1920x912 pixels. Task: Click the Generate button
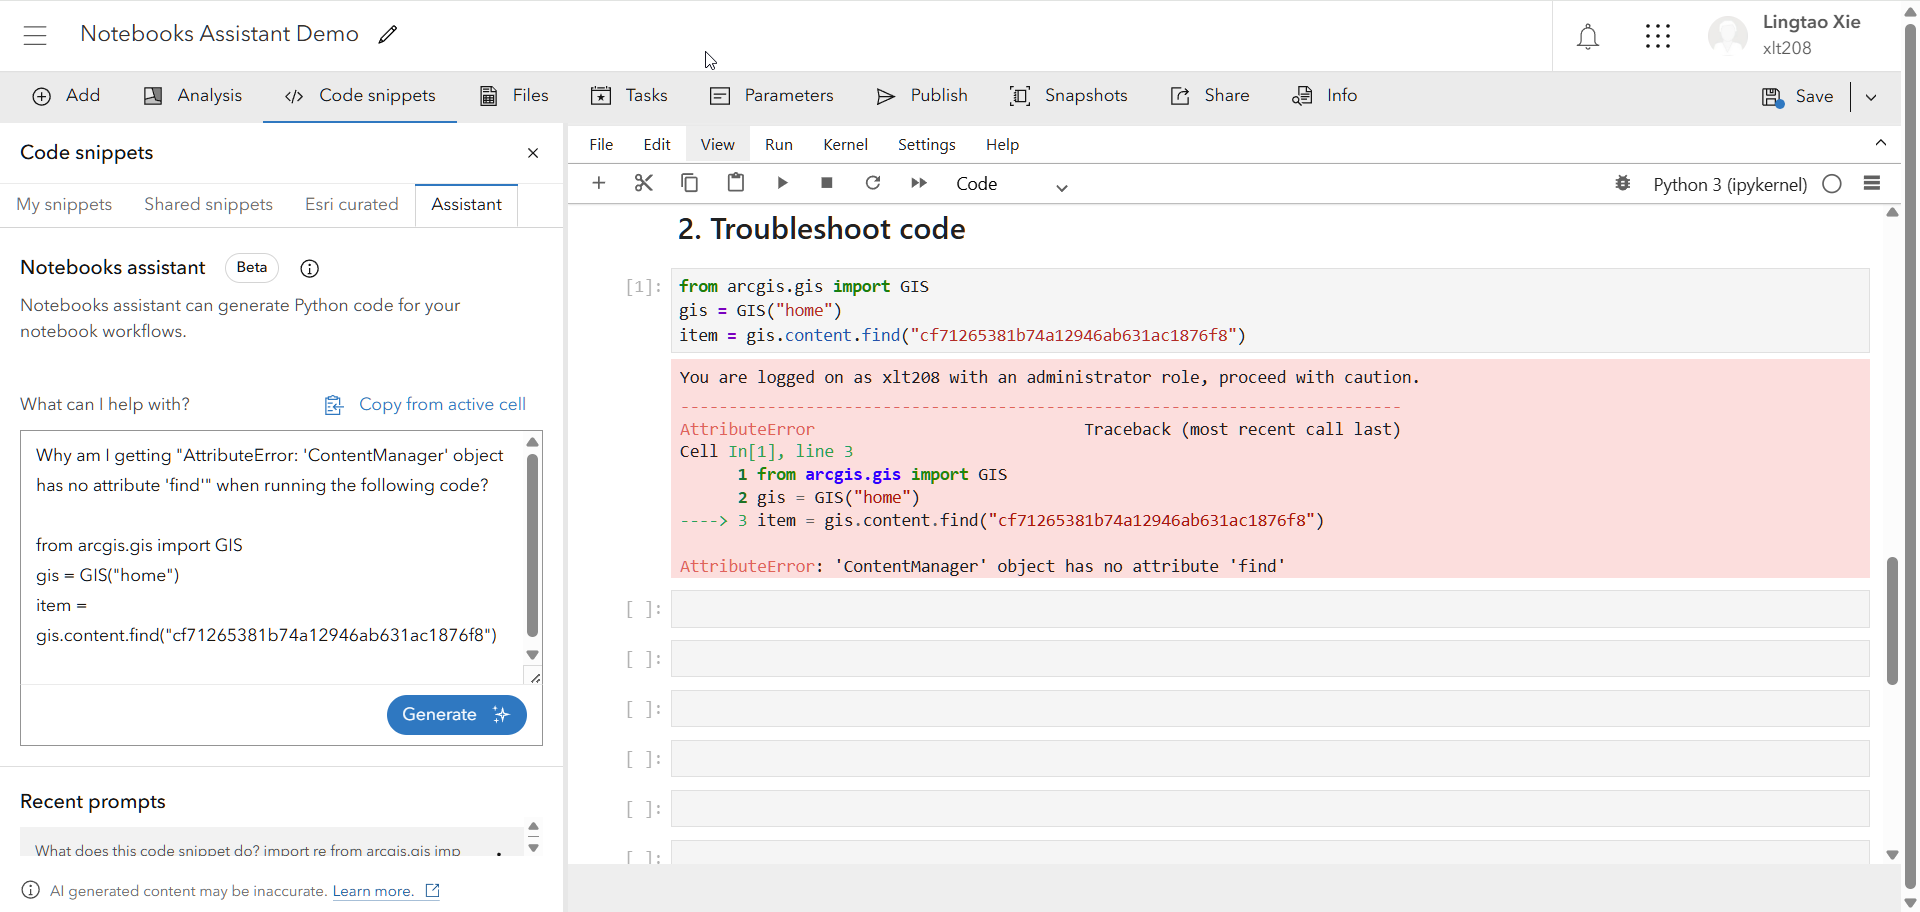[456, 715]
